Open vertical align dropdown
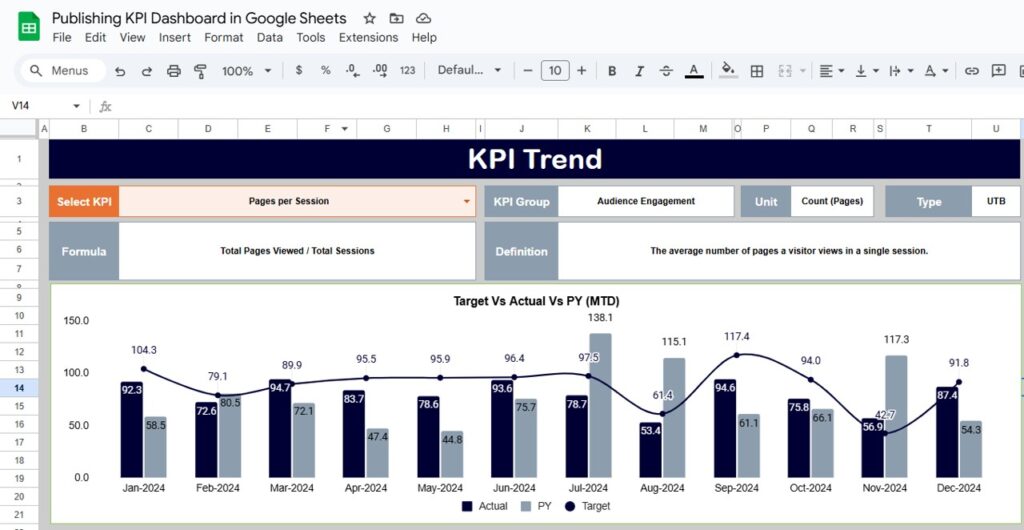The width and height of the screenshot is (1024, 530). pos(867,70)
